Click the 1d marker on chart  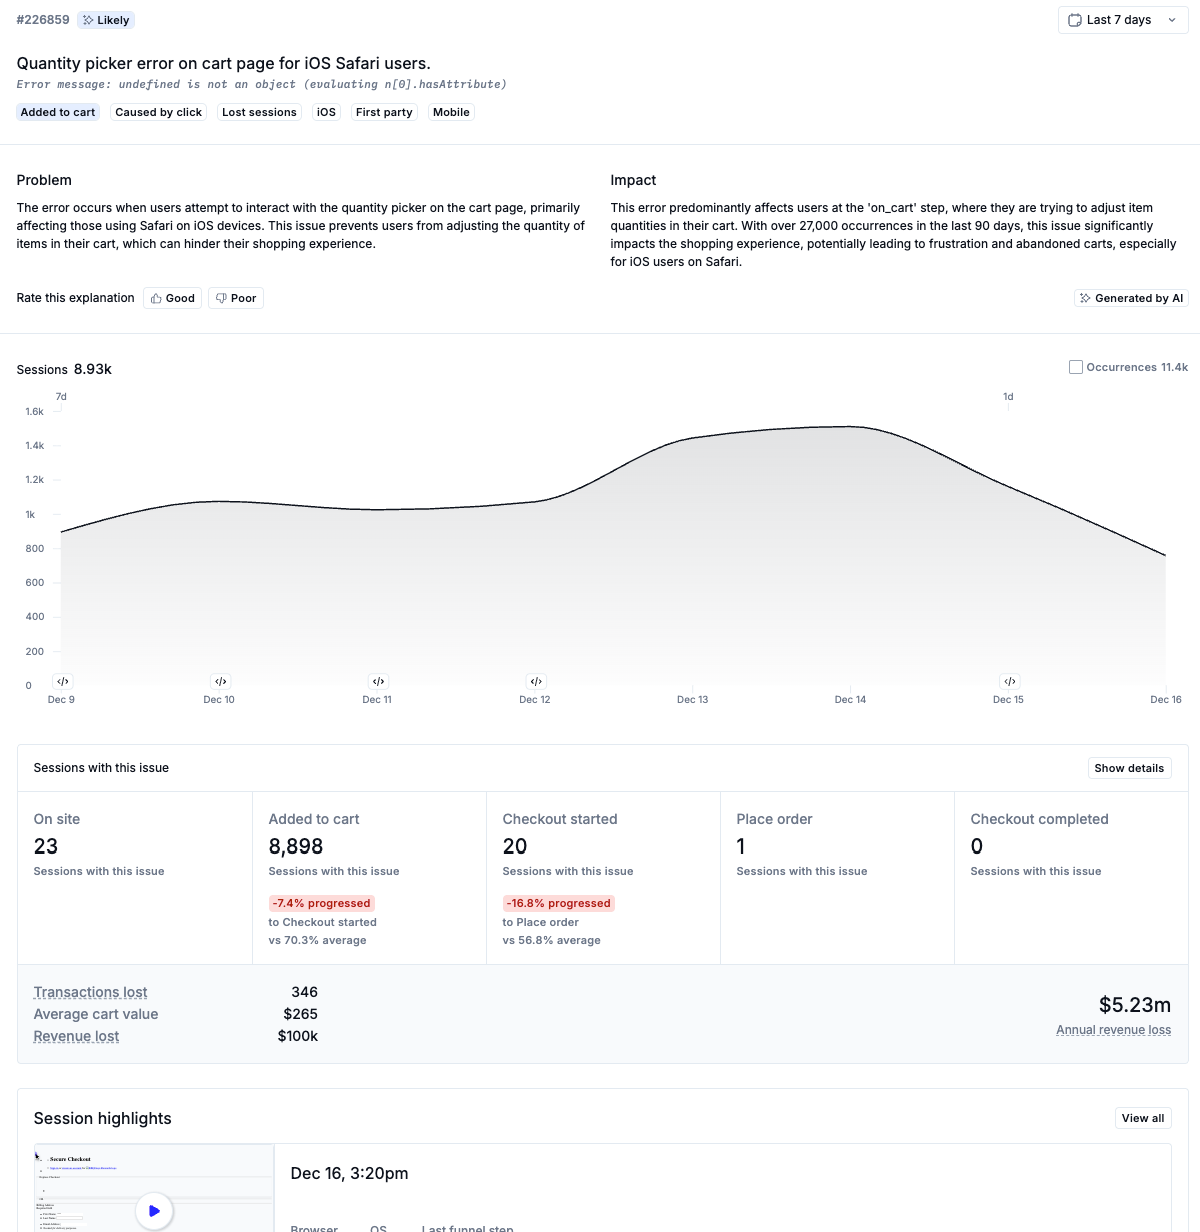tap(1008, 397)
